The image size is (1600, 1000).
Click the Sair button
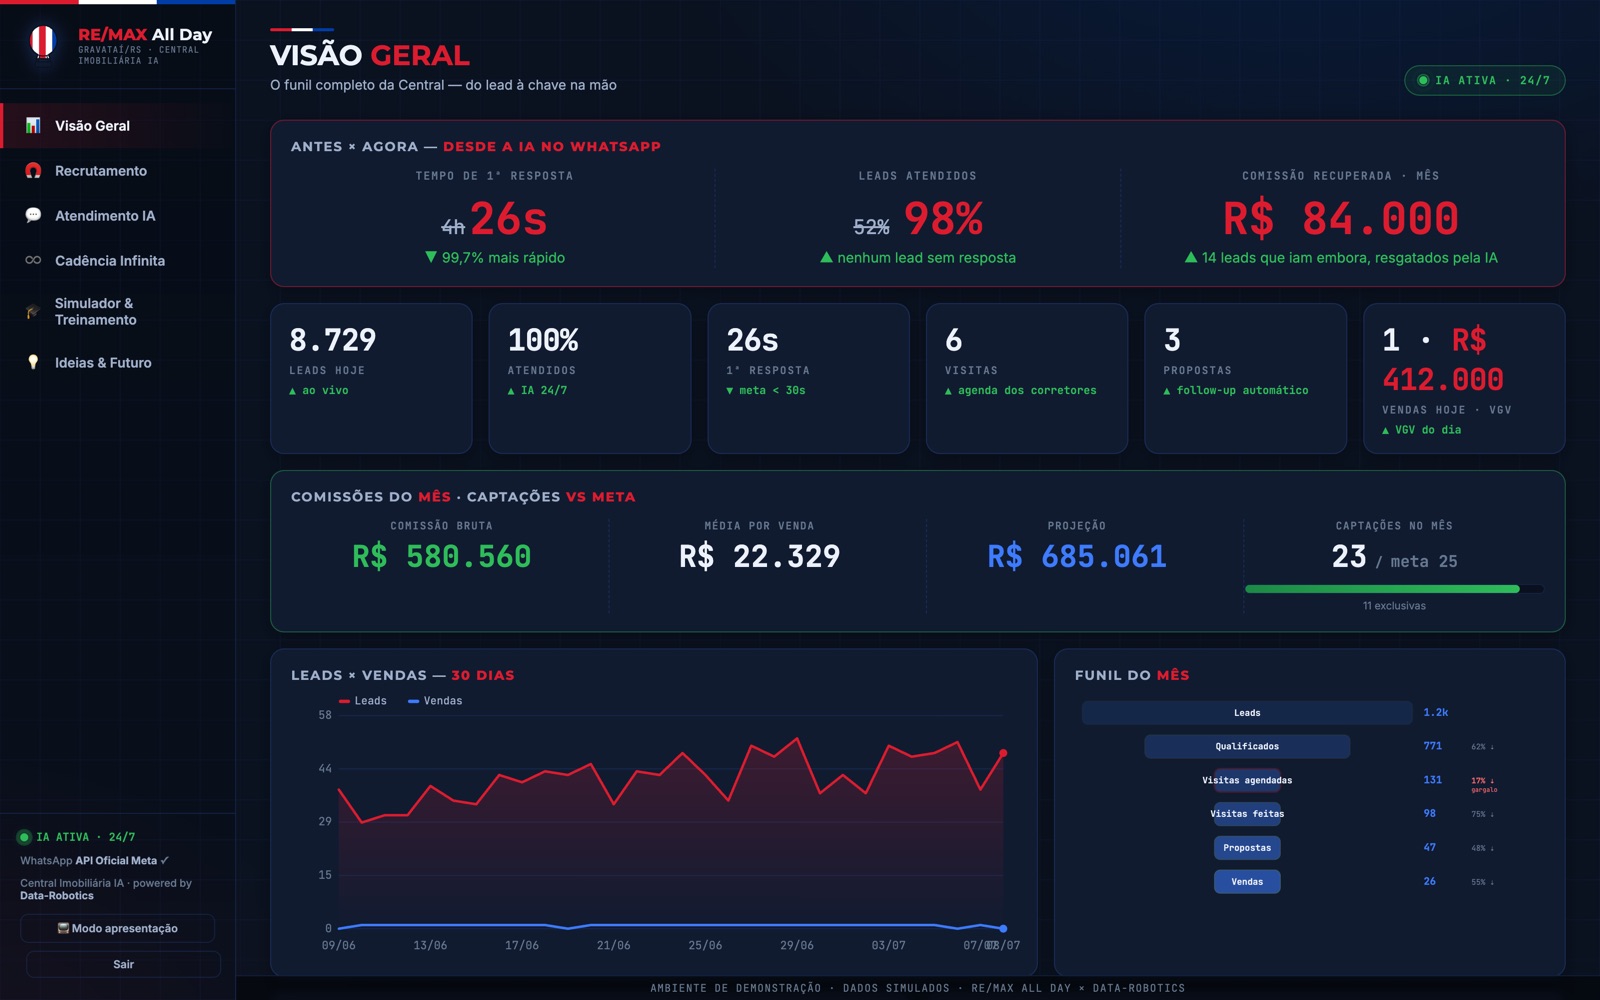tap(123, 964)
